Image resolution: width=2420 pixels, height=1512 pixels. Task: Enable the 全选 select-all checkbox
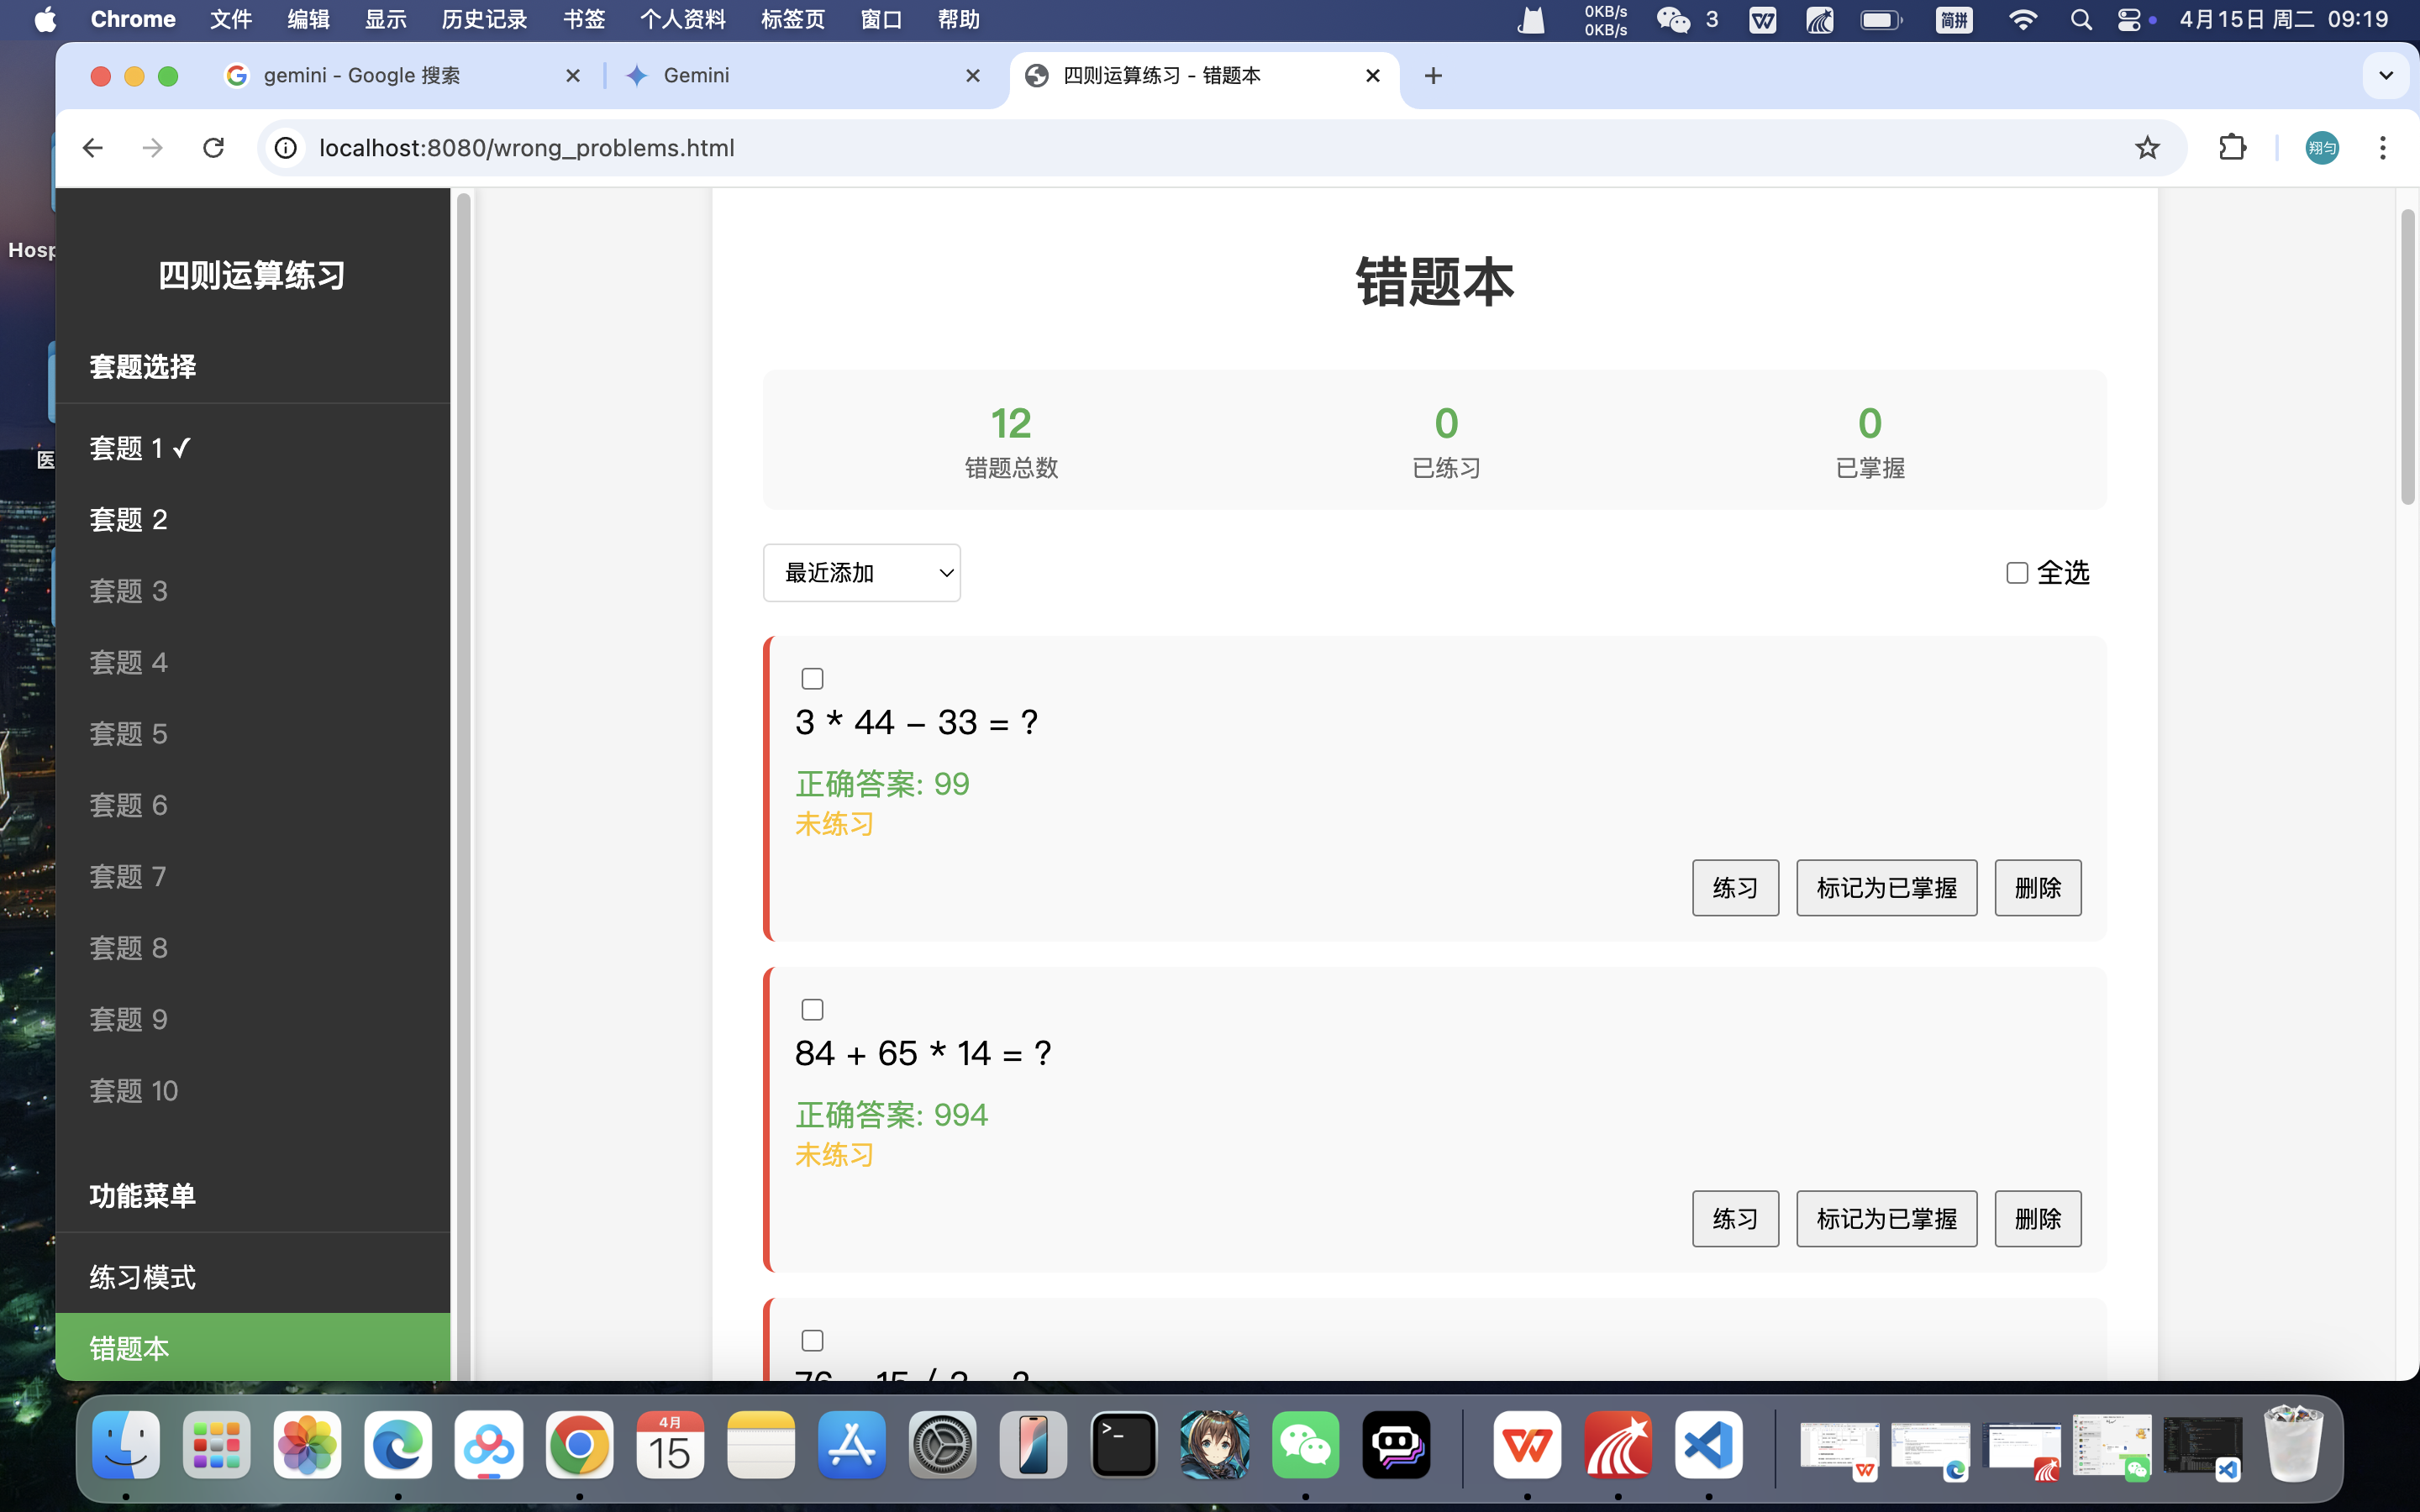tap(2016, 573)
